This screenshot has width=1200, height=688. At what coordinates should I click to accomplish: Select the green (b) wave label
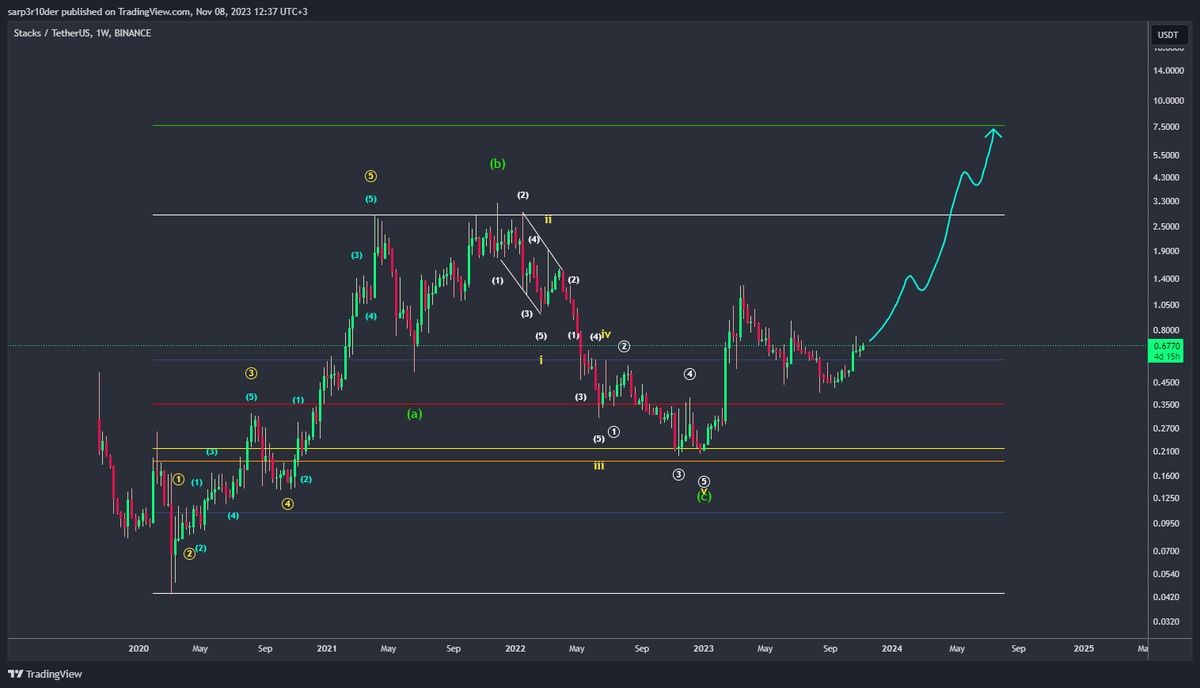click(497, 162)
